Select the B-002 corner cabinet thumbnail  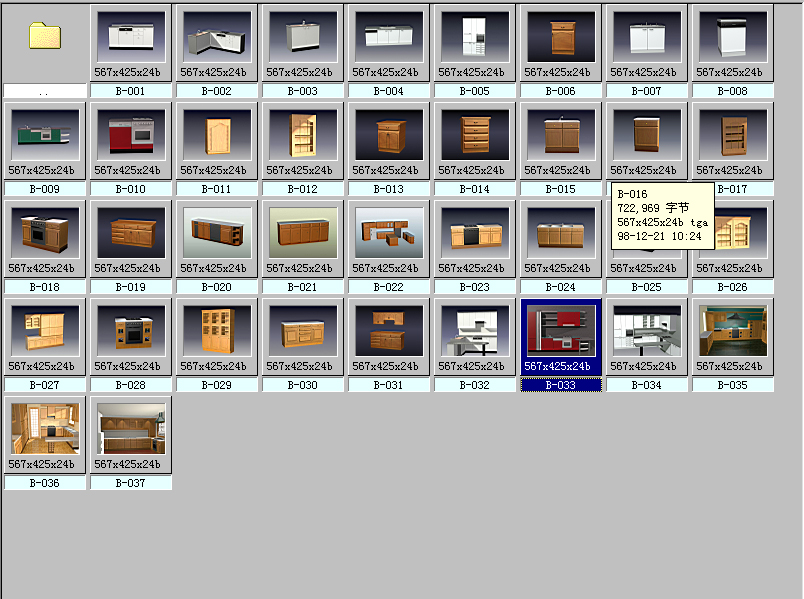[217, 37]
